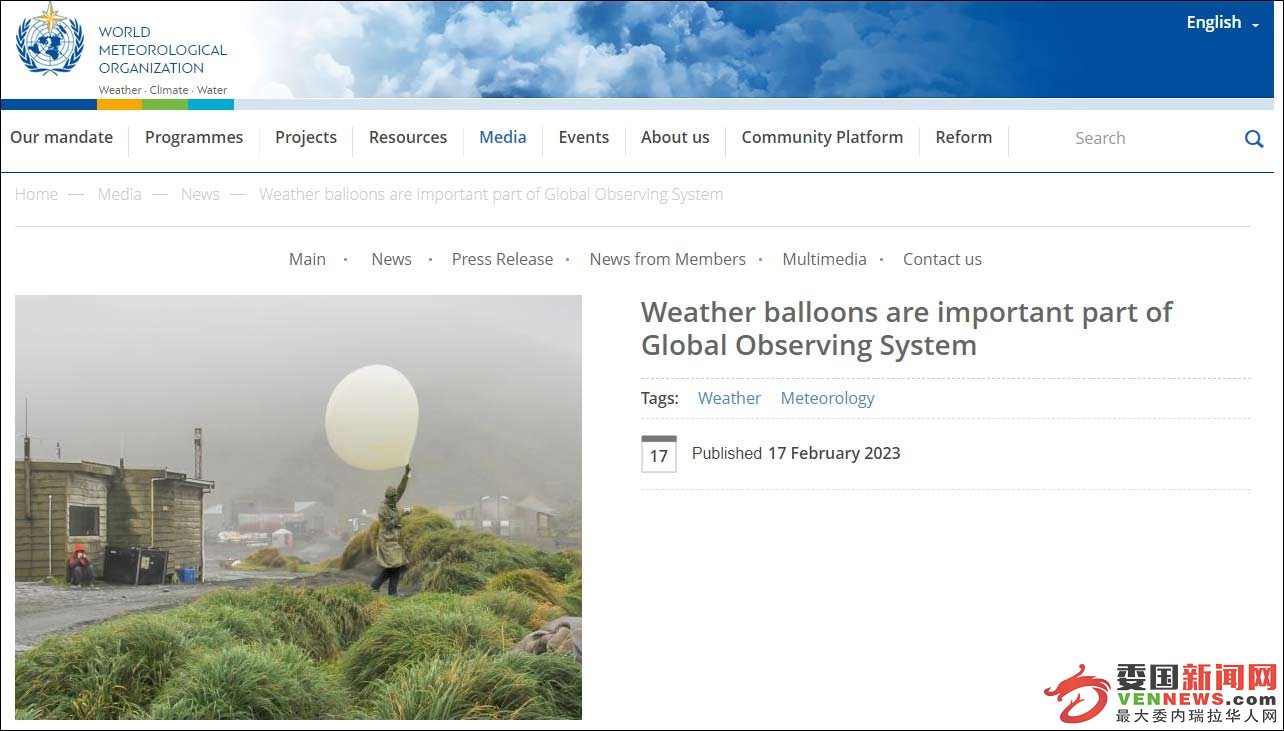Click the breadcrumb article title text
Screen dimensions: 1284x731
coord(491,194)
